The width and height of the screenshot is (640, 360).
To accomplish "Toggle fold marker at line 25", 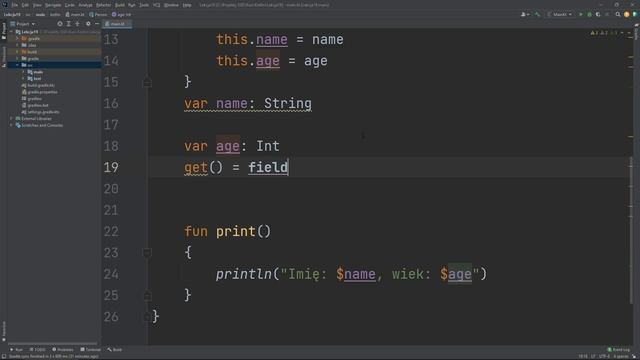I will click(x=147, y=295).
